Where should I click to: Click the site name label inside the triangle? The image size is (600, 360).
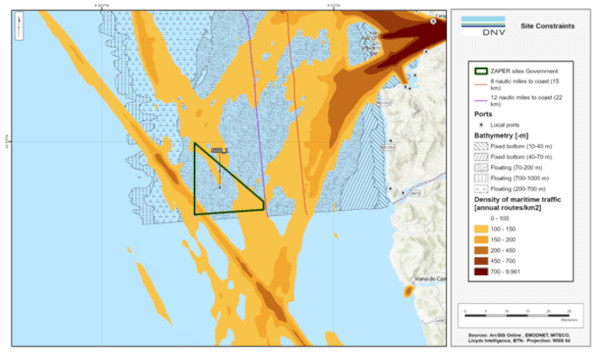coord(220,150)
